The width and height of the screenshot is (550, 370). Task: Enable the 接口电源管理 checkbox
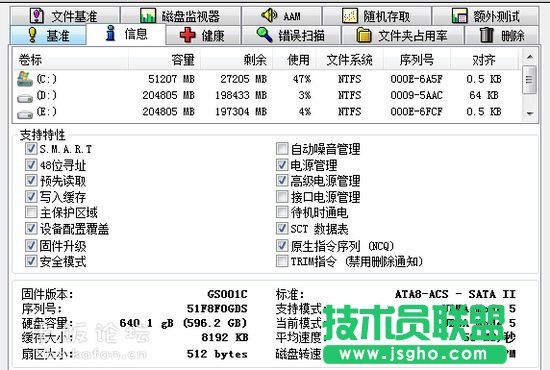[x=282, y=196]
